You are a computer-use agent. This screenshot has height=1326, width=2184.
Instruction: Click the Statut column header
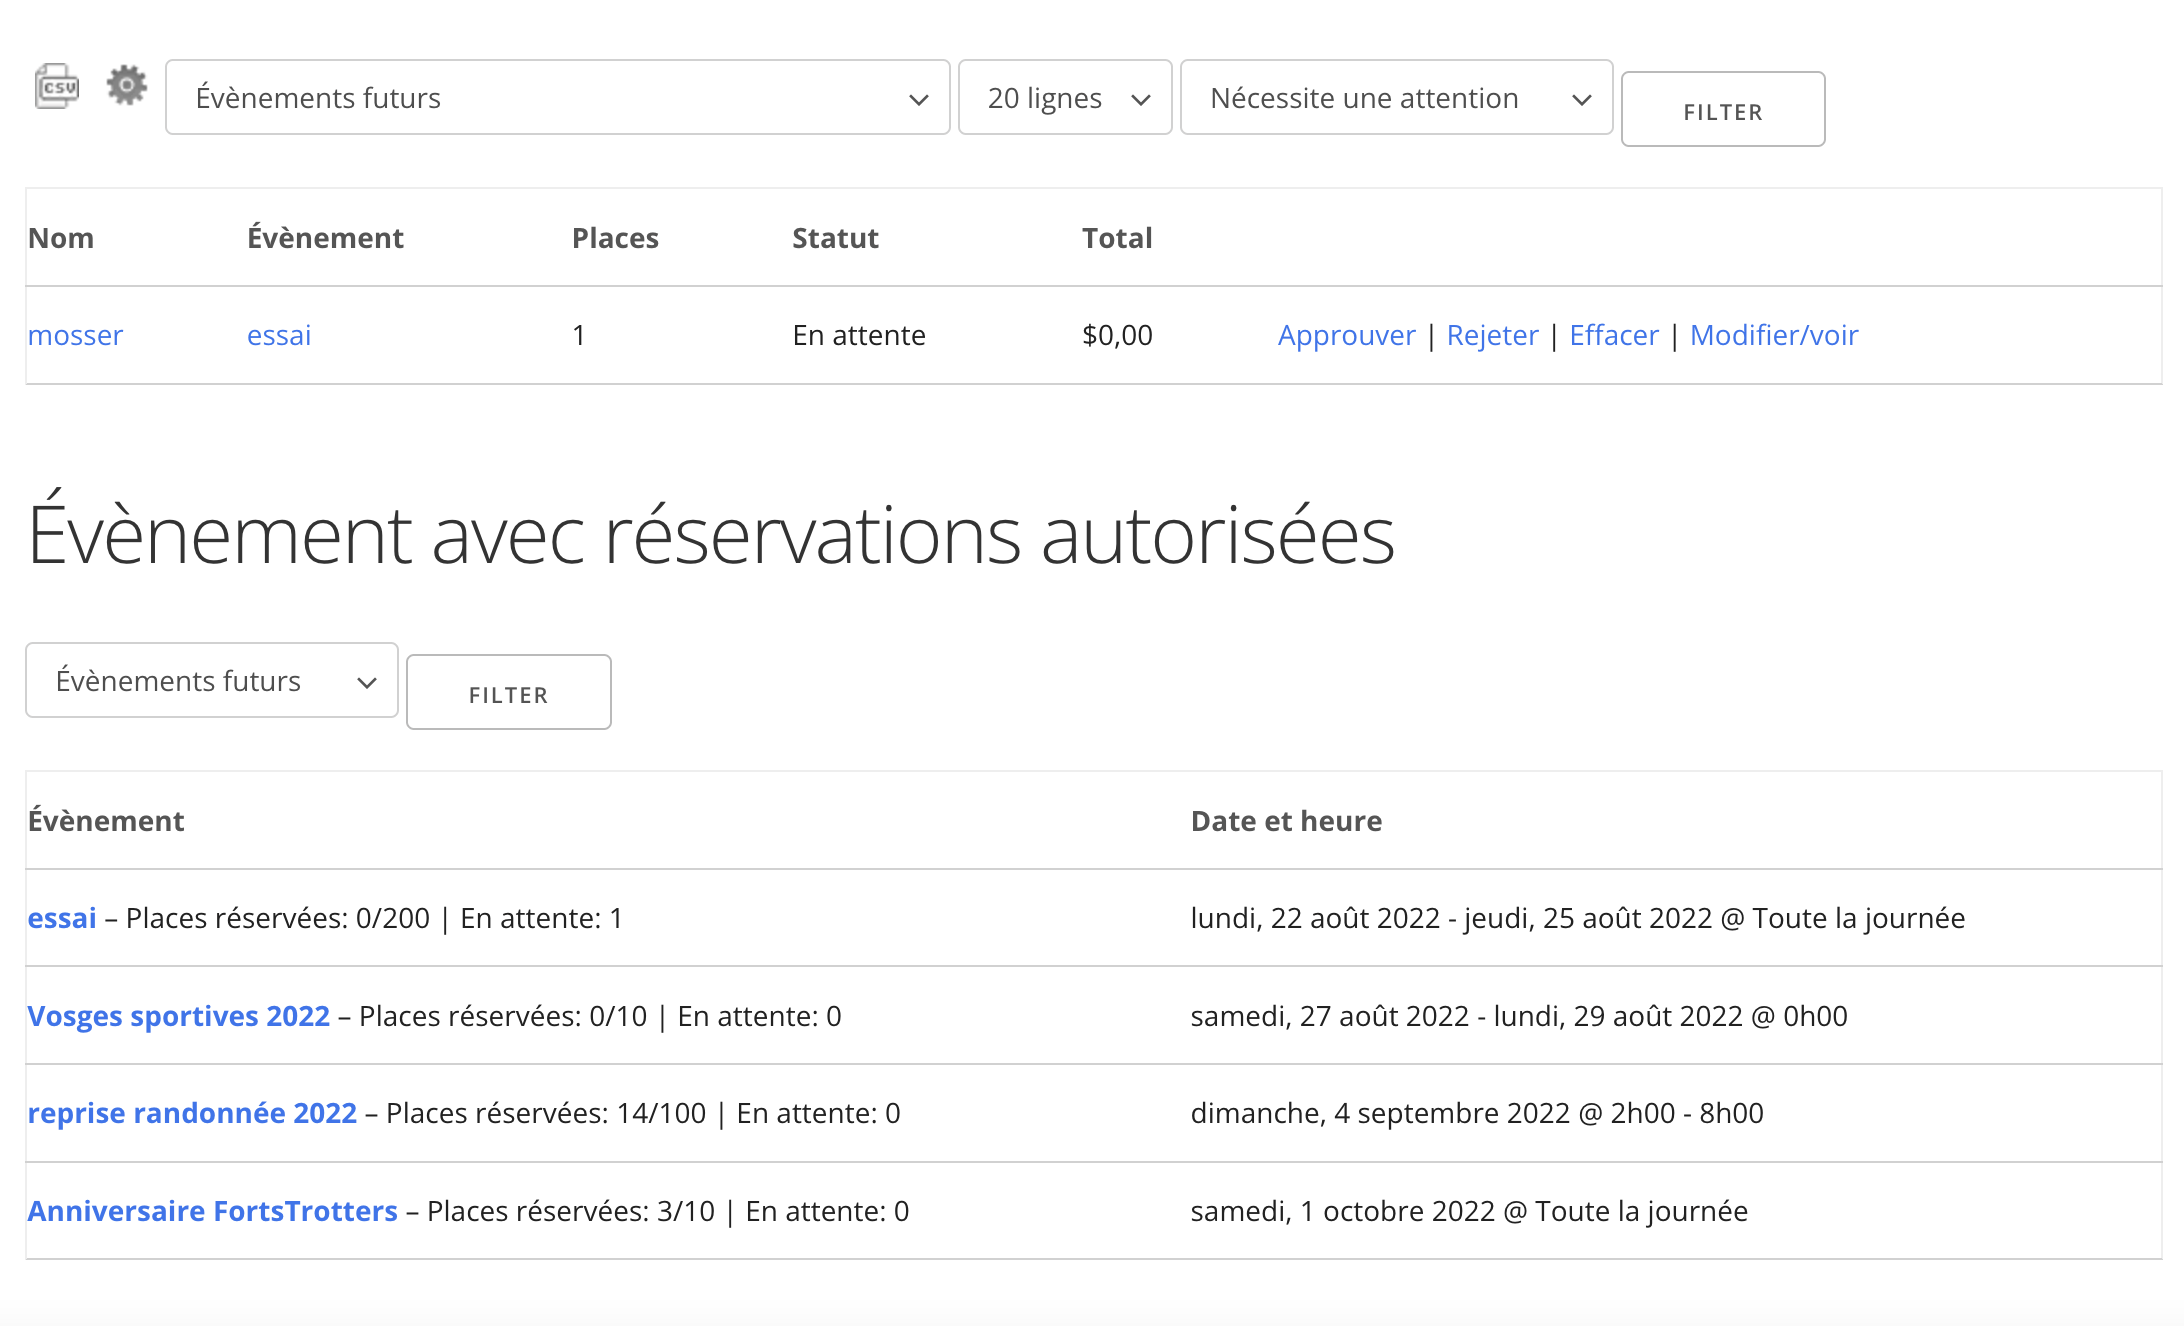pos(834,238)
